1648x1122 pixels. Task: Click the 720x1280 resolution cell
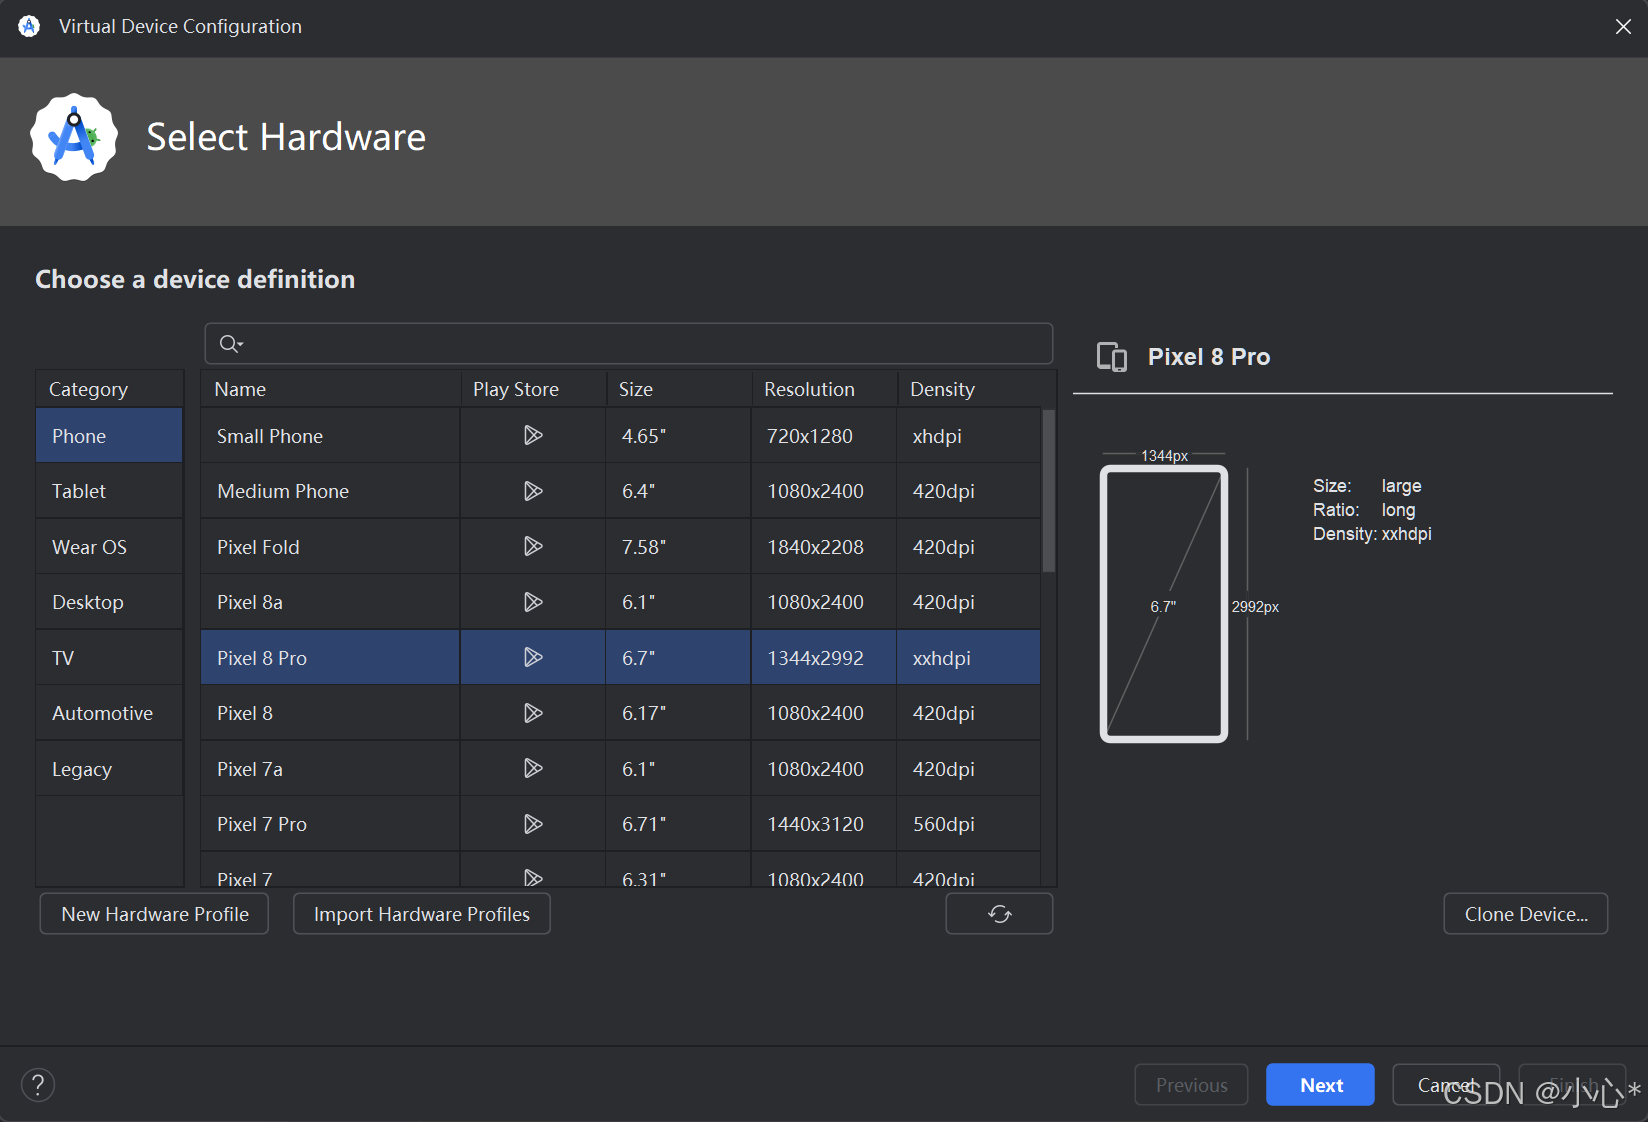pyautogui.click(x=824, y=436)
